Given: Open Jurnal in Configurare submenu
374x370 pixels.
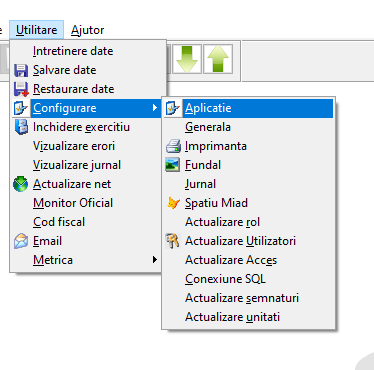Looking at the screenshot, I should click(248, 184).
